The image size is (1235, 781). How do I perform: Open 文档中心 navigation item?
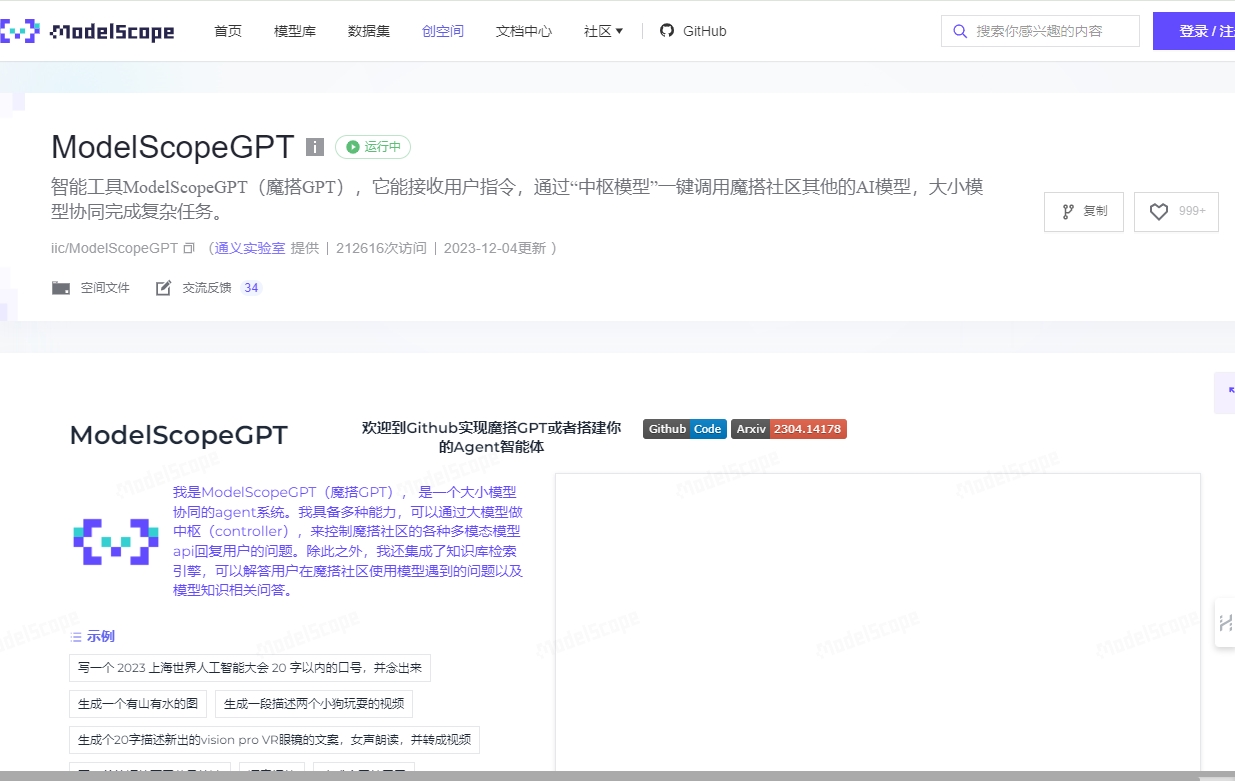pos(524,31)
